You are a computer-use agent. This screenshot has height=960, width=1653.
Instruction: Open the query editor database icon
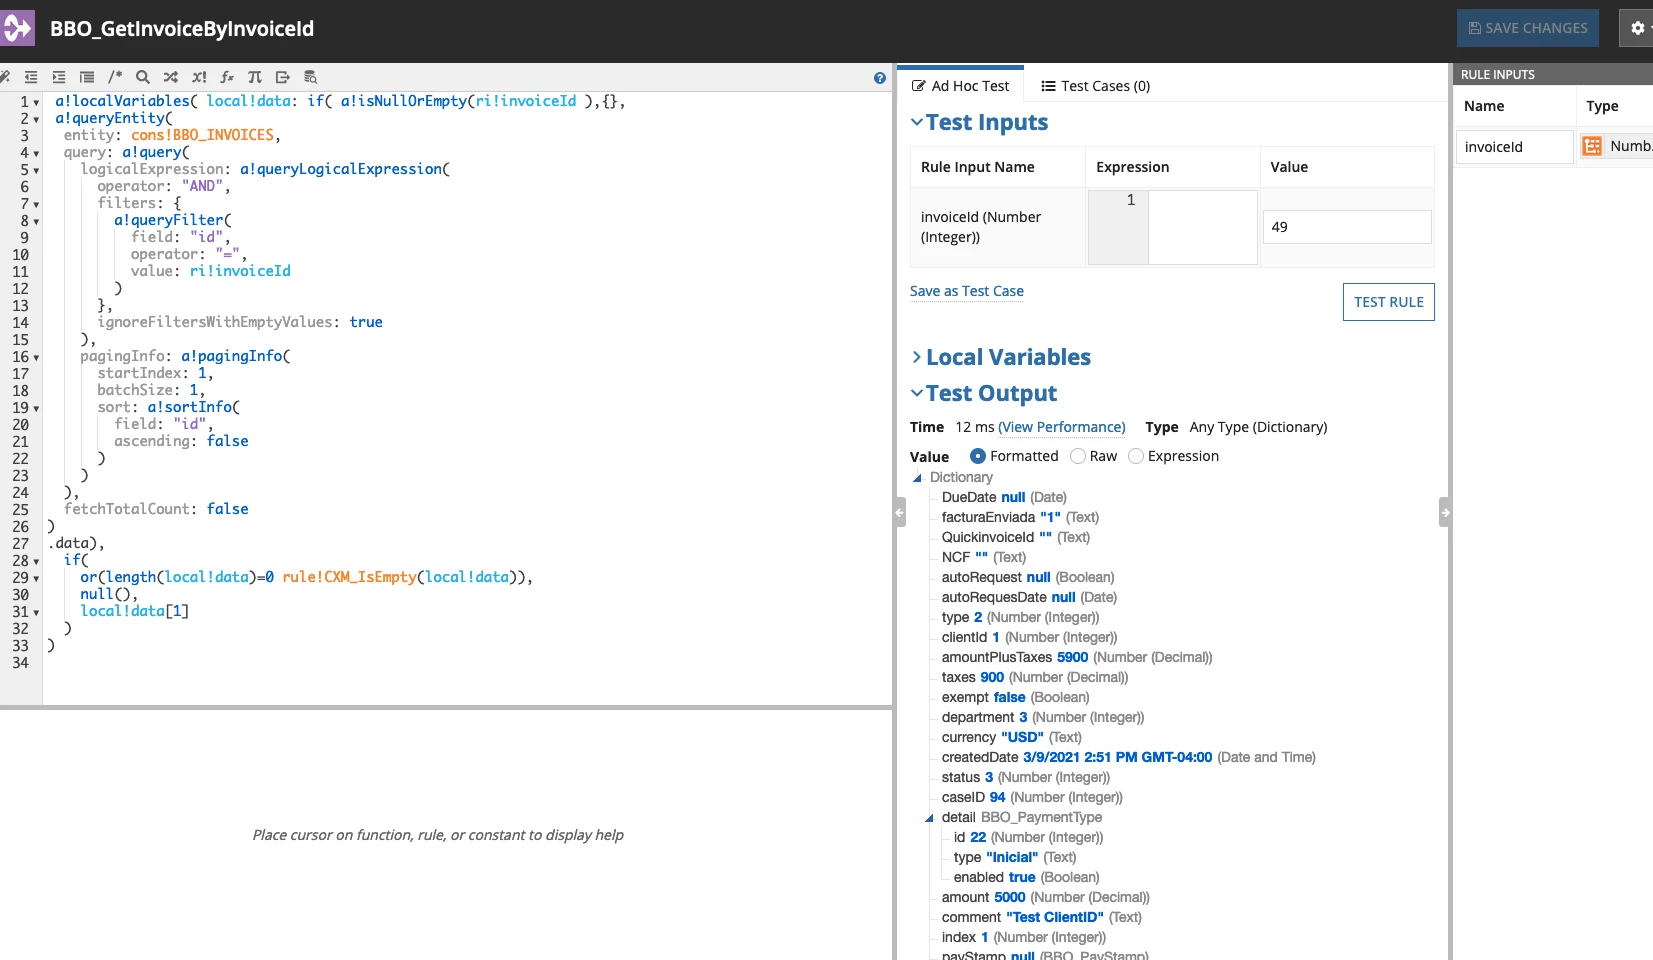click(311, 77)
